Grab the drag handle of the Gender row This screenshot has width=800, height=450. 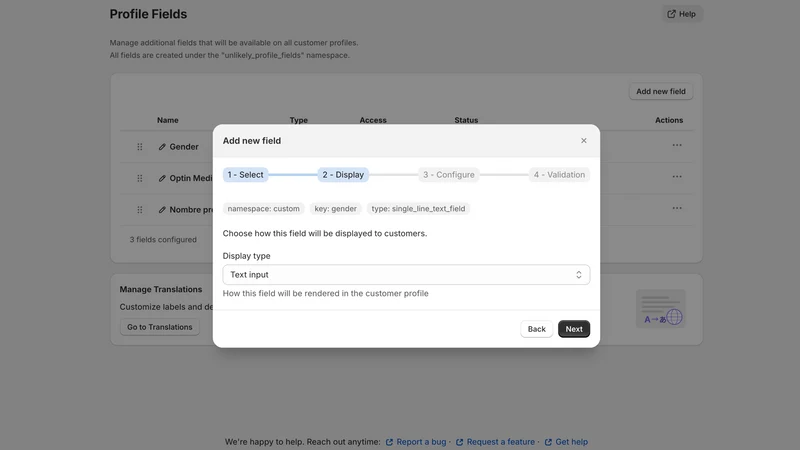[139, 147]
